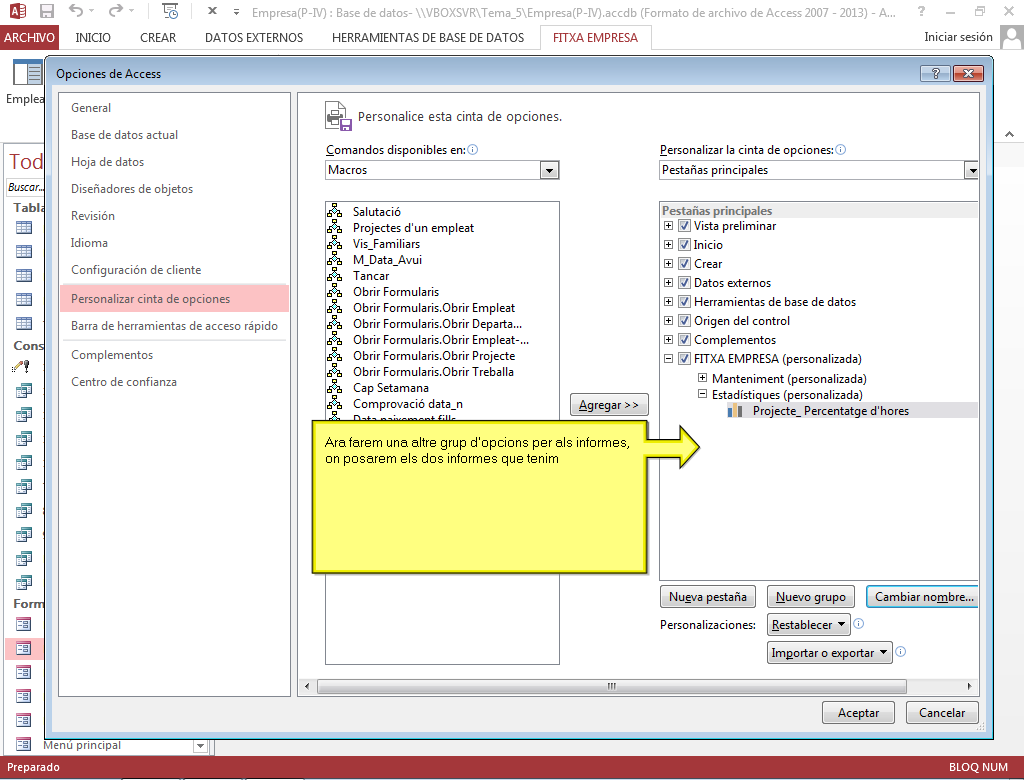Open the ARCHIVO ribbon tab

tap(29, 37)
